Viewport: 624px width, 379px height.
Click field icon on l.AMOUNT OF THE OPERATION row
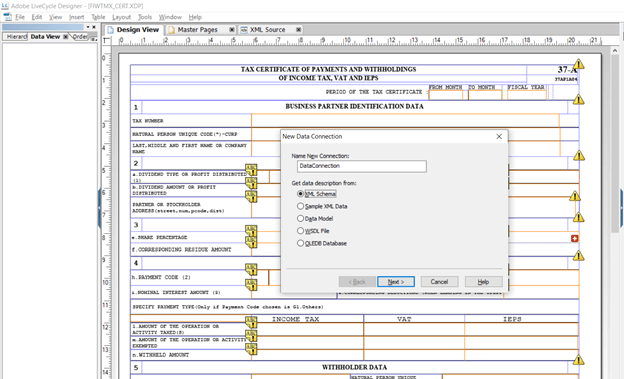[251, 335]
